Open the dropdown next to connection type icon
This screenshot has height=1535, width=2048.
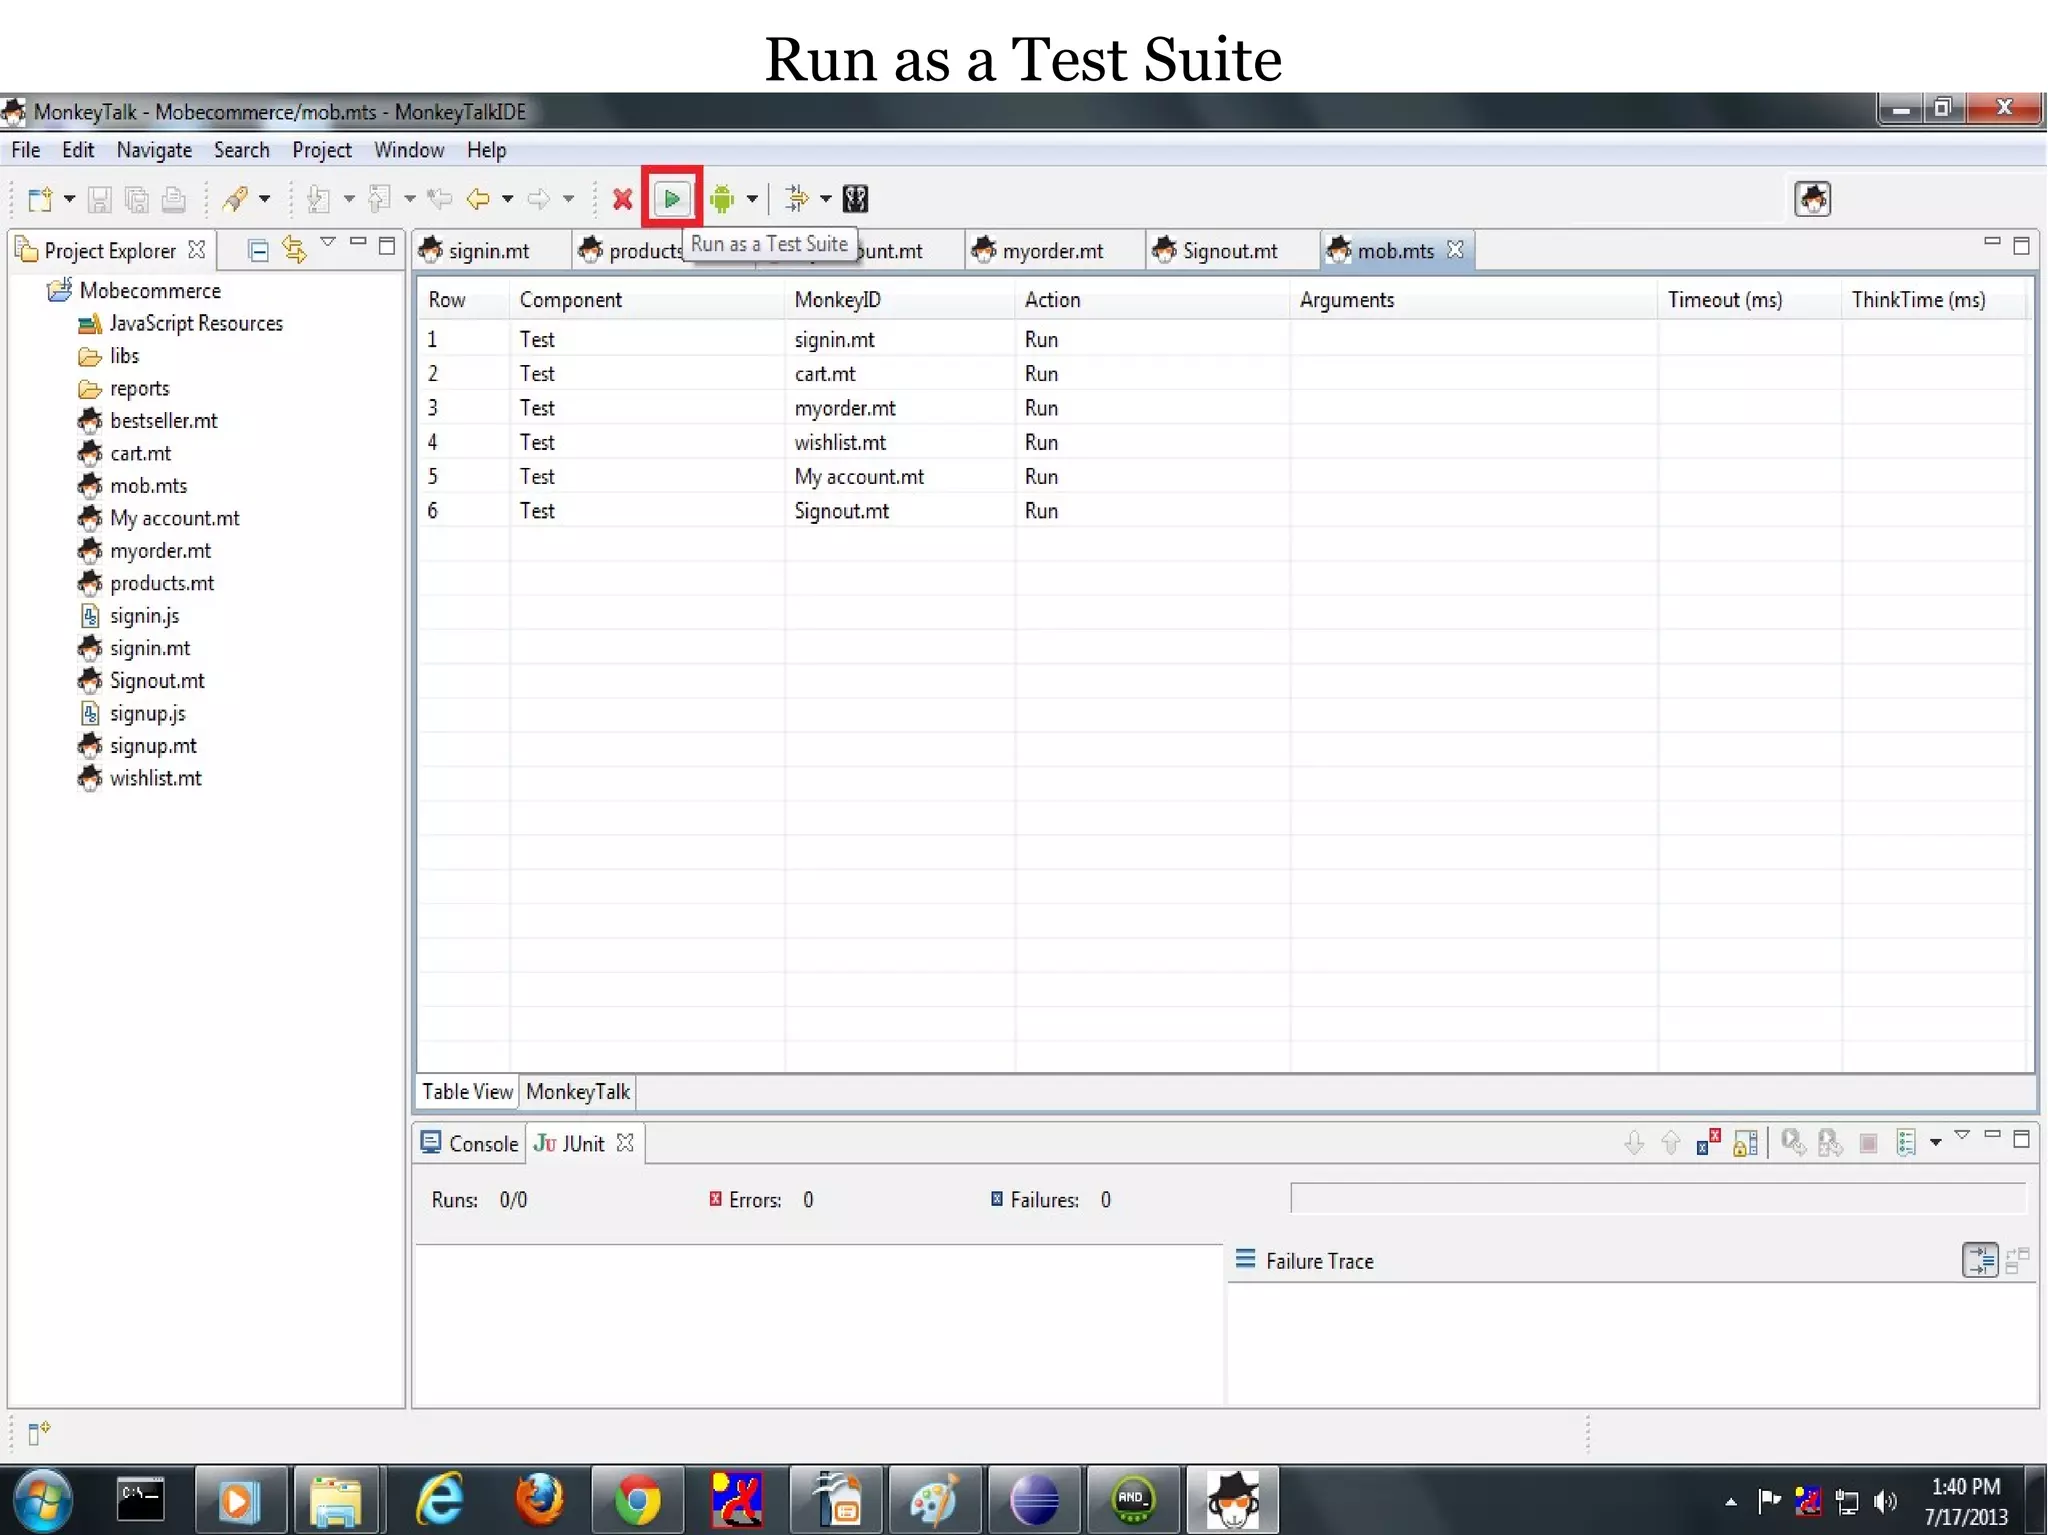826,199
